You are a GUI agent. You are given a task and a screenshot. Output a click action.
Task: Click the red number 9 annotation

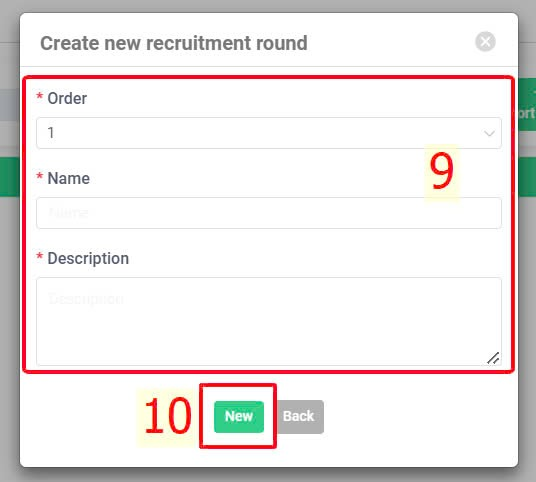click(441, 171)
